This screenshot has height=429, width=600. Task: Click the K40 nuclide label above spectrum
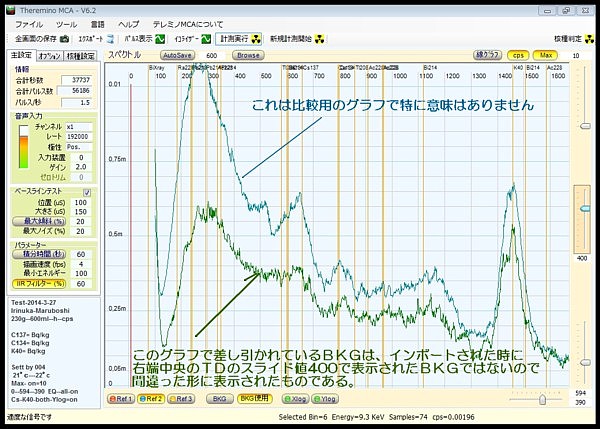point(518,67)
